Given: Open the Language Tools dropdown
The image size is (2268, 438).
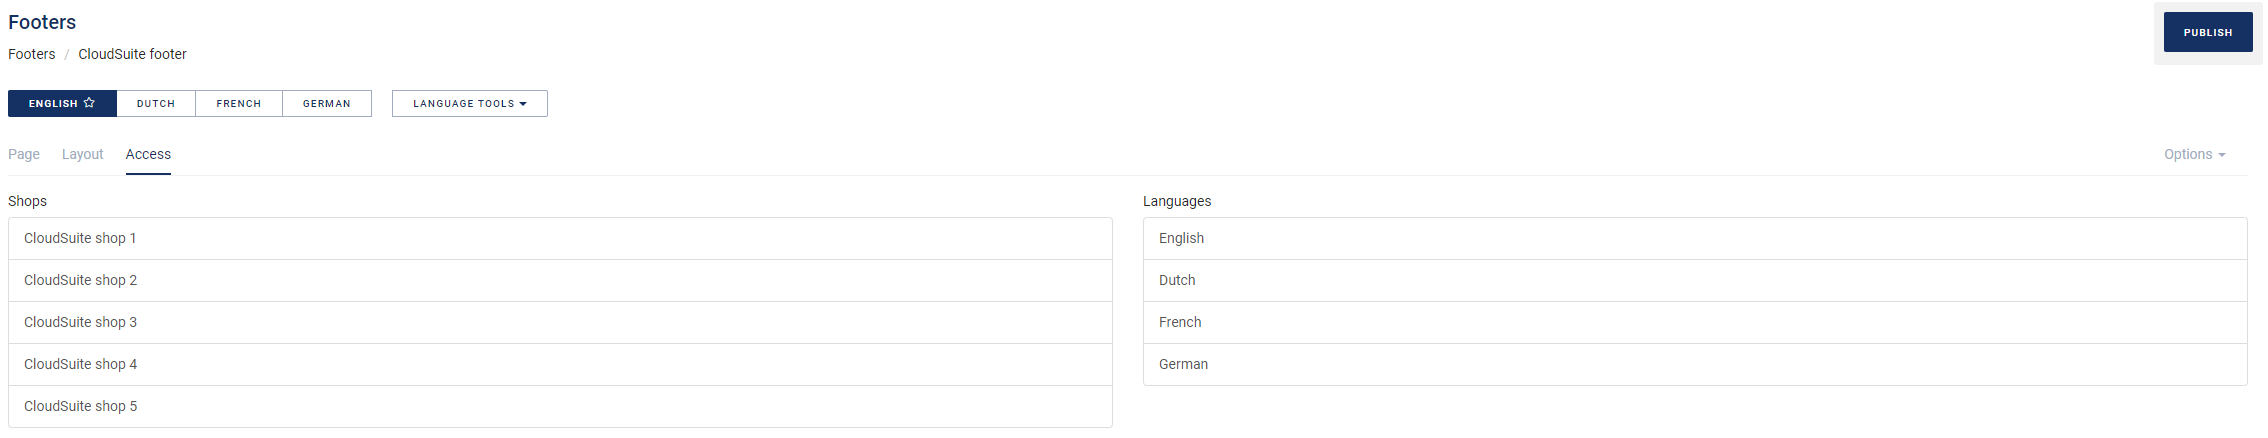Looking at the screenshot, I should 469,103.
